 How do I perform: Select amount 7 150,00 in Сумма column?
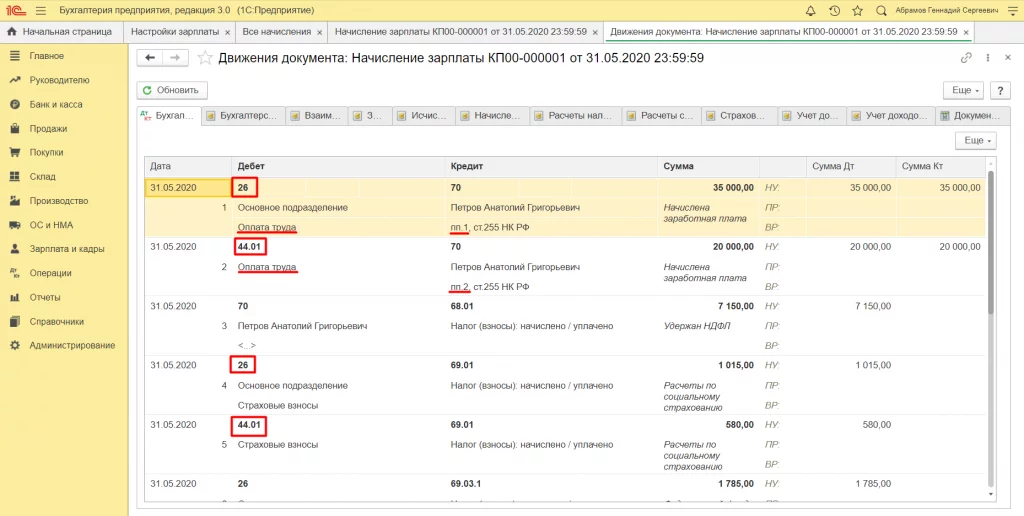(737, 306)
